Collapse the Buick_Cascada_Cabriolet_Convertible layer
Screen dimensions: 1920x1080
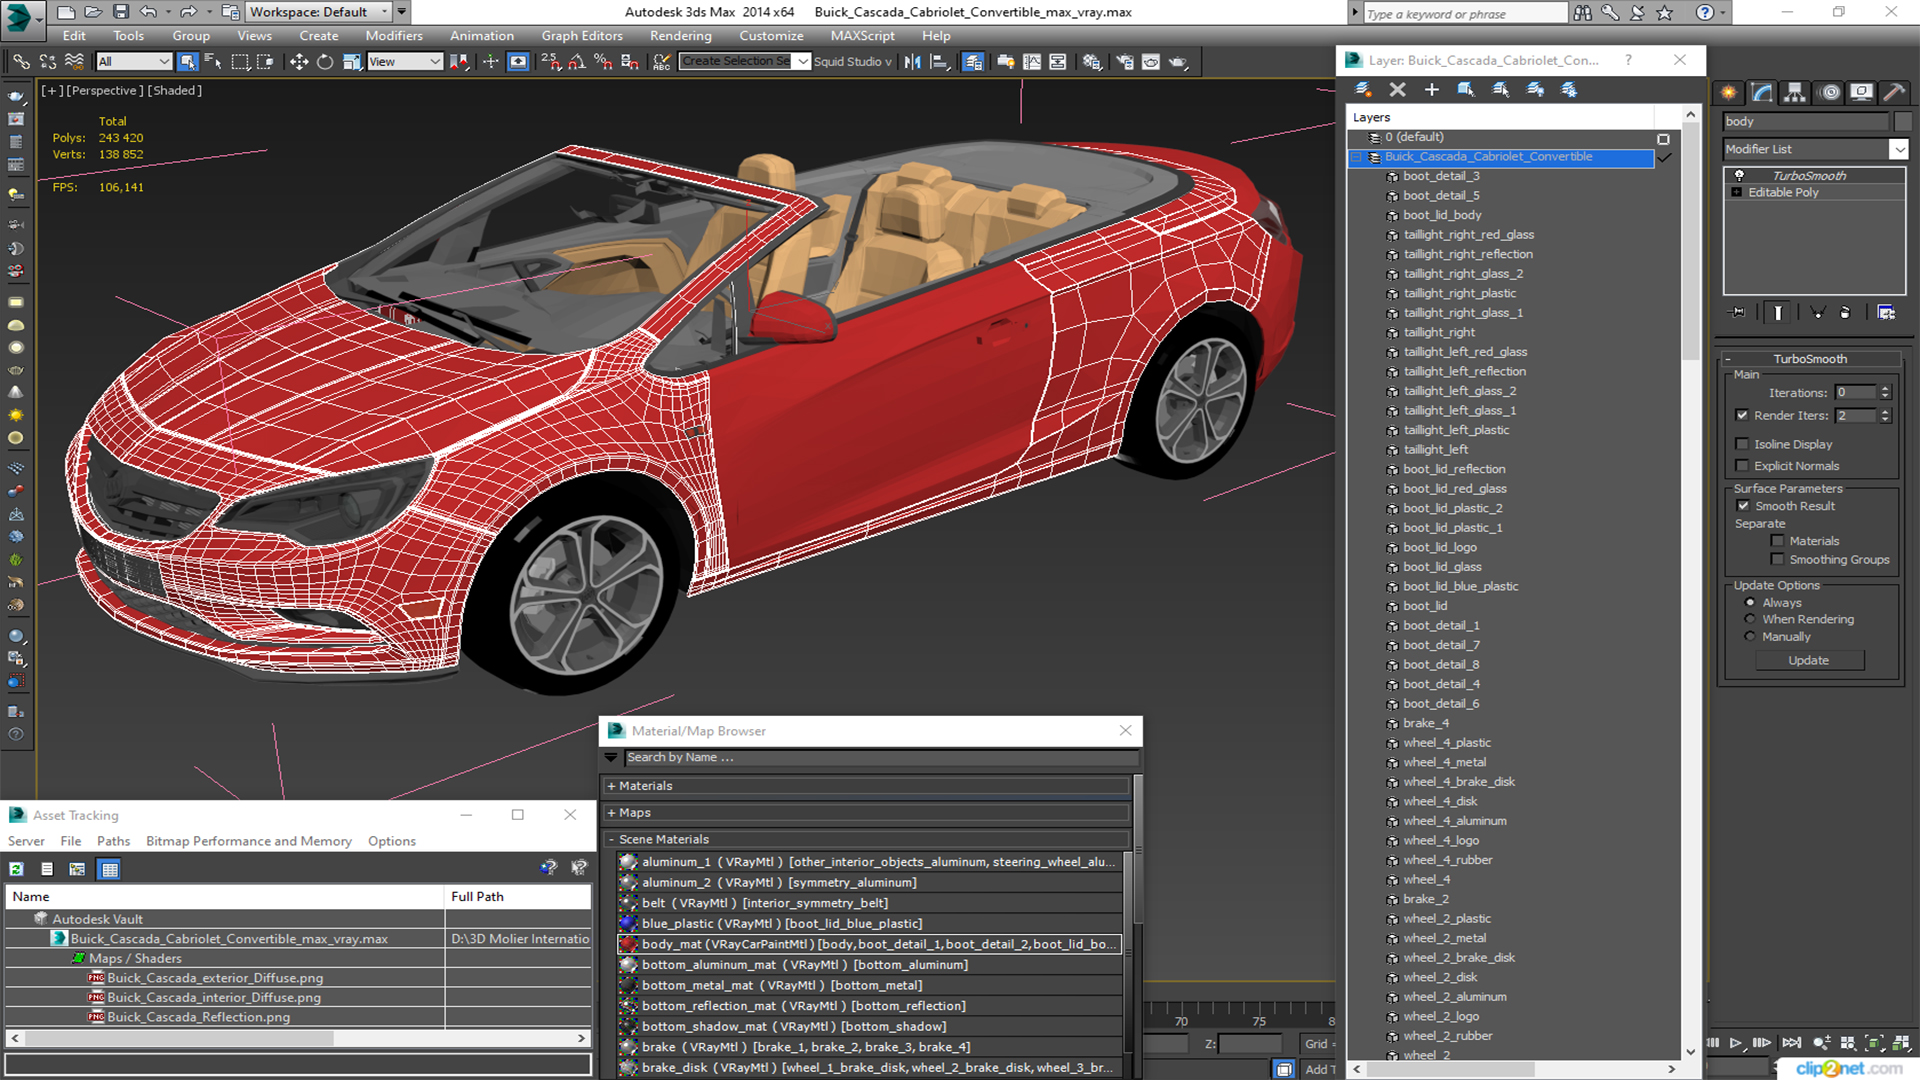coord(1357,157)
